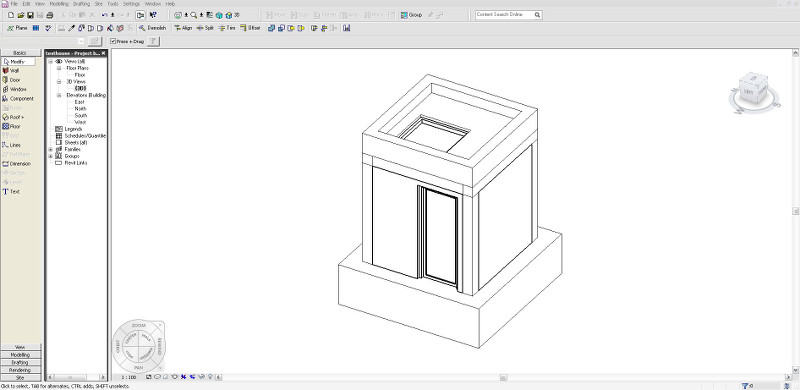800x390 pixels.
Task: Select the Modify tool
Action: tap(18, 61)
